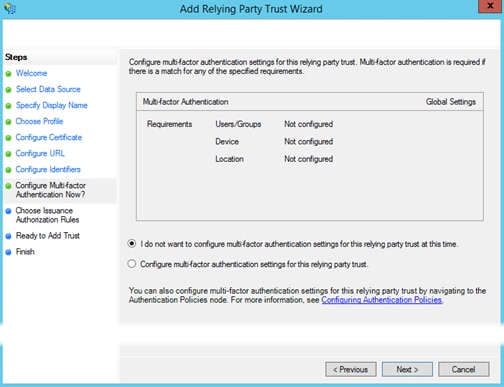Click the wizard icon in the title bar
Screen dimensions: 504x387
pos(10,8)
